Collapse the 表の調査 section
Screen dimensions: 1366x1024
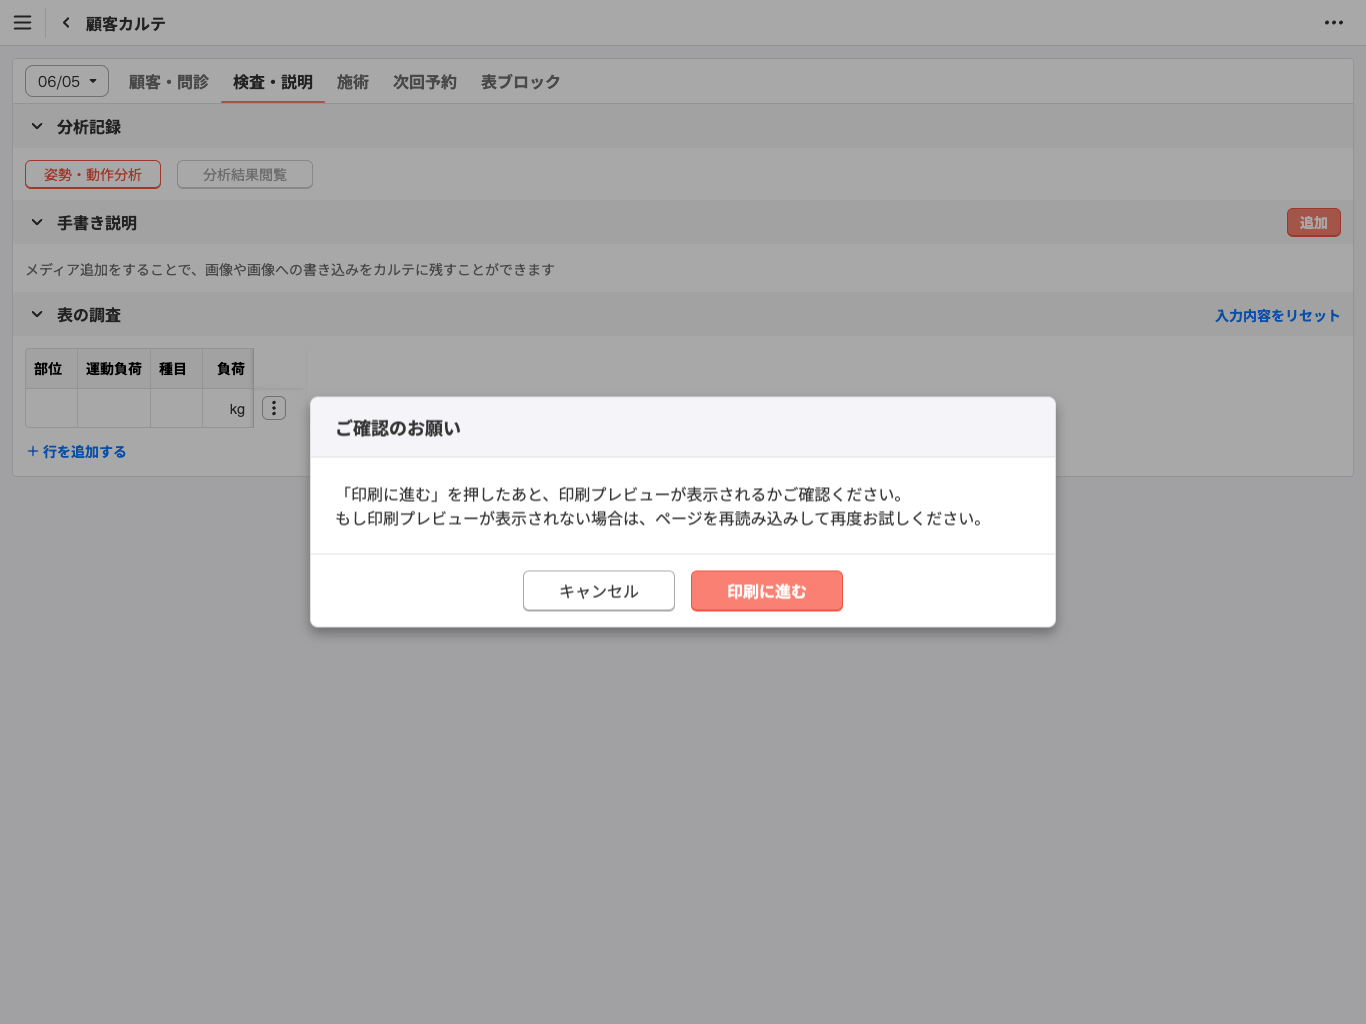tap(37, 314)
